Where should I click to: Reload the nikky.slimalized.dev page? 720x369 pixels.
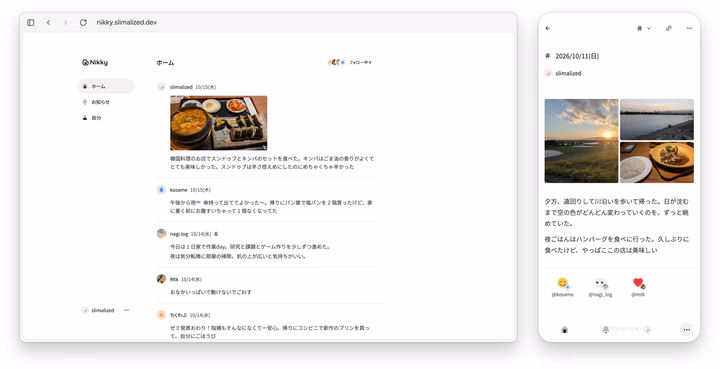83,22
